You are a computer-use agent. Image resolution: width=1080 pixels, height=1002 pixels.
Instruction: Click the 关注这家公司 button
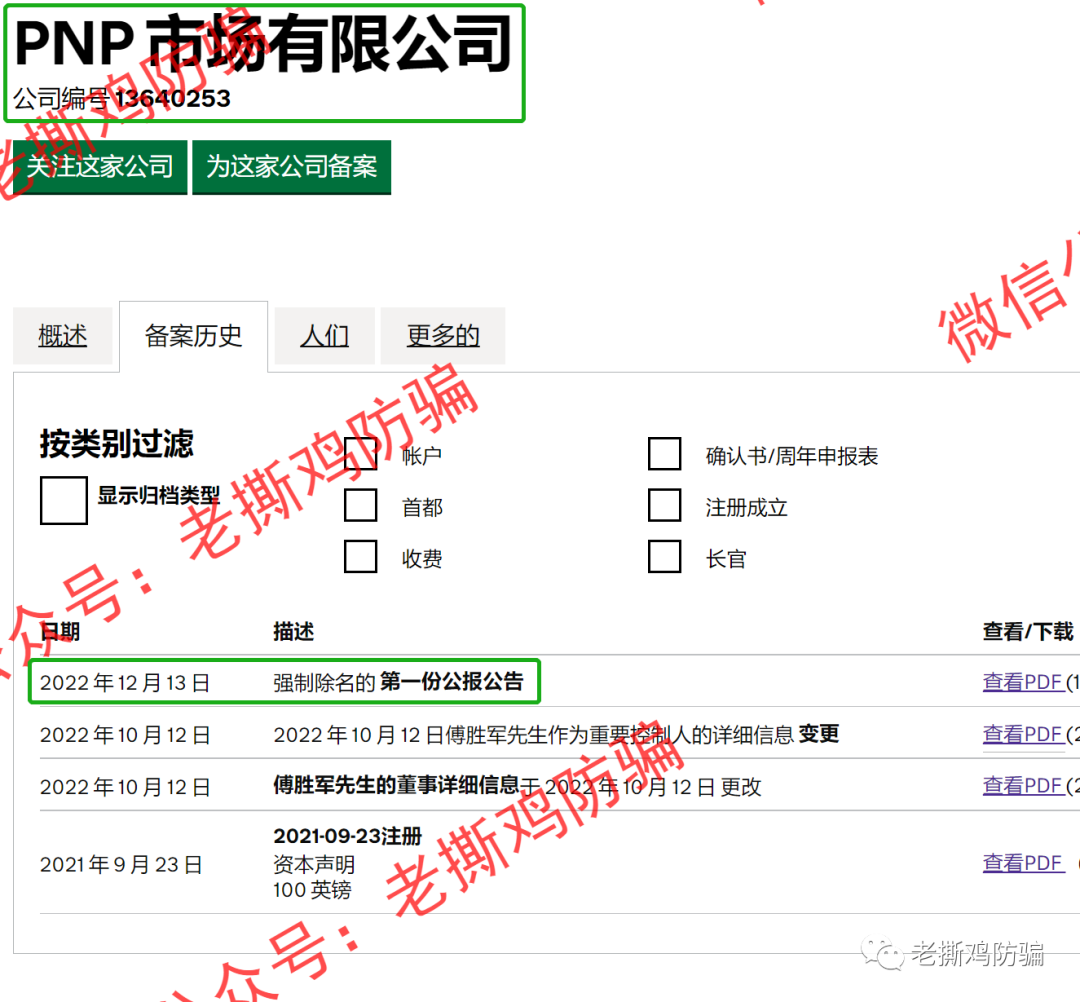click(x=100, y=167)
